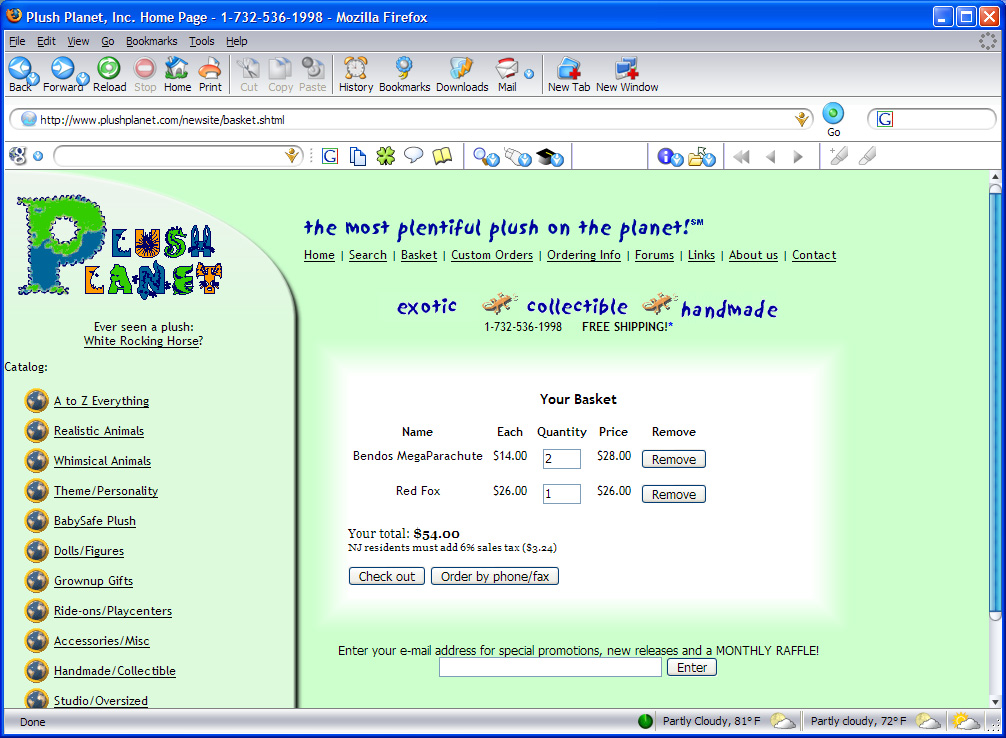Click the Reload toolbar icon
The width and height of the screenshot is (1006, 738).
click(x=109, y=69)
